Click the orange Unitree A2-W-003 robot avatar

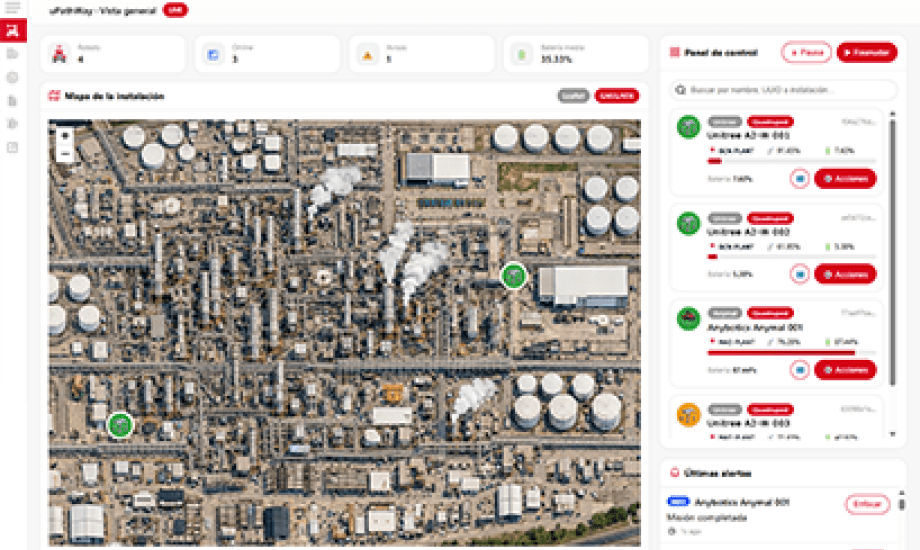pyautogui.click(x=688, y=414)
